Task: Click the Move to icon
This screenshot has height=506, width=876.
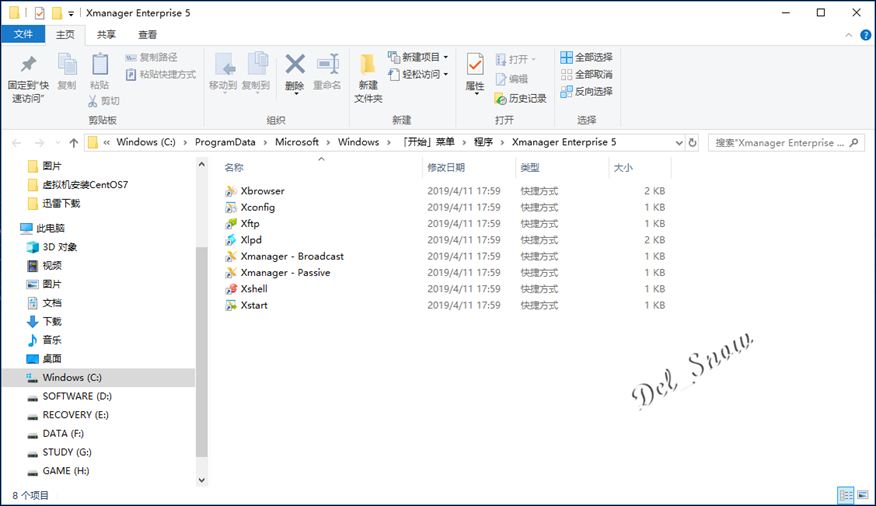Action: (x=223, y=65)
